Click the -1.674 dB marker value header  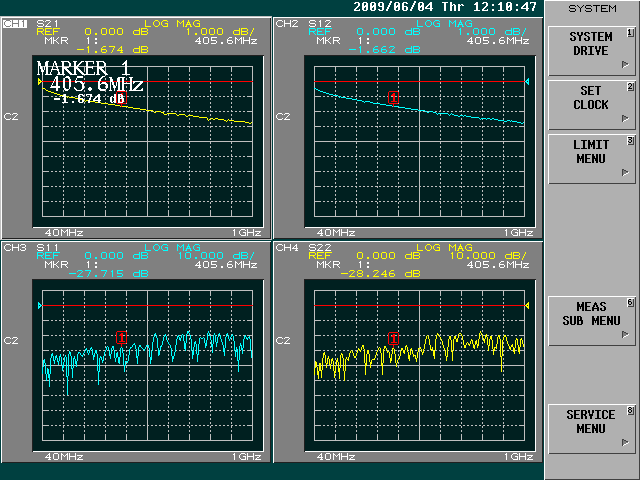click(112, 50)
